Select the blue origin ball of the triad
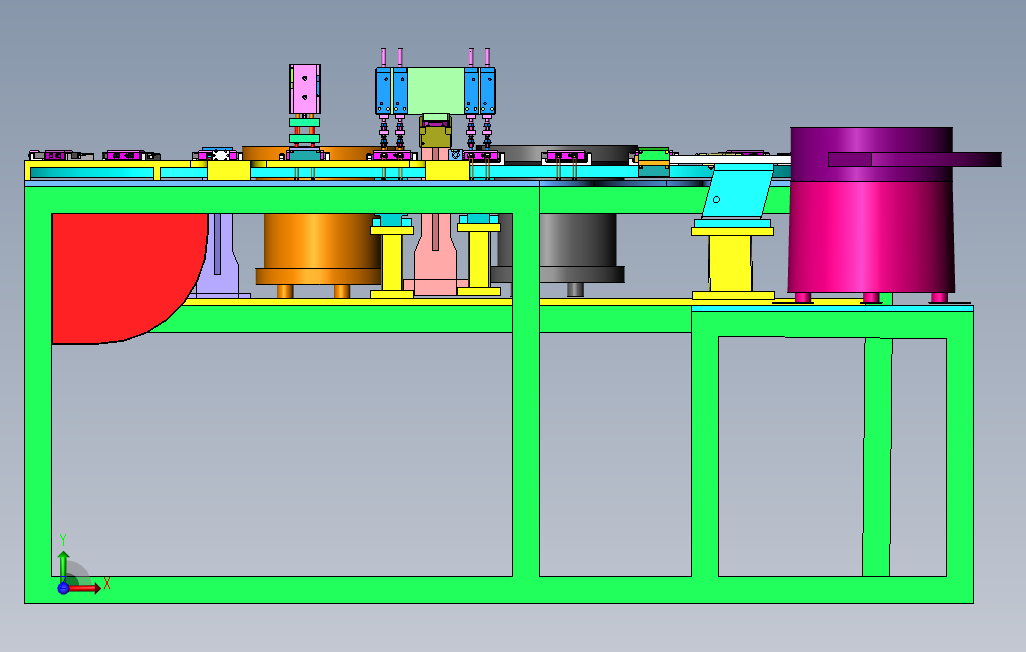This screenshot has width=1026, height=652. coord(63,589)
